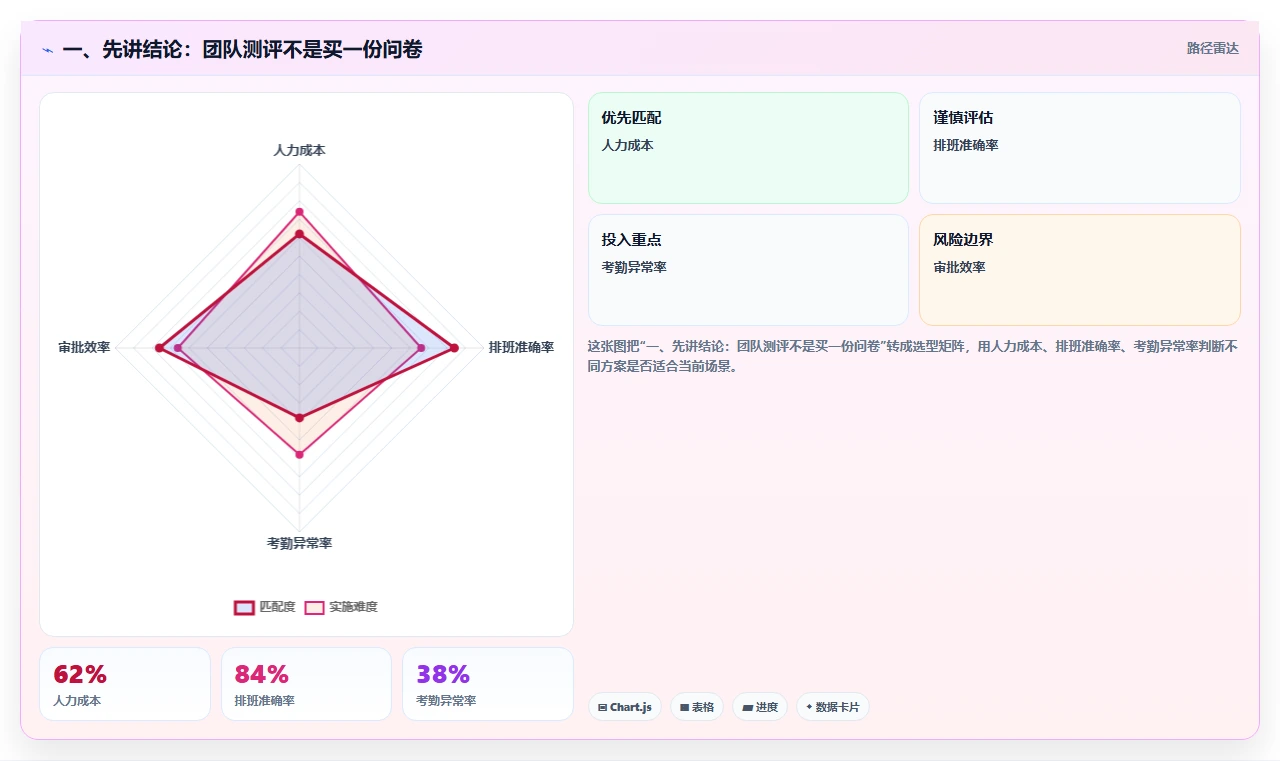
Task: Select the 投入重点 card
Action: click(x=748, y=270)
